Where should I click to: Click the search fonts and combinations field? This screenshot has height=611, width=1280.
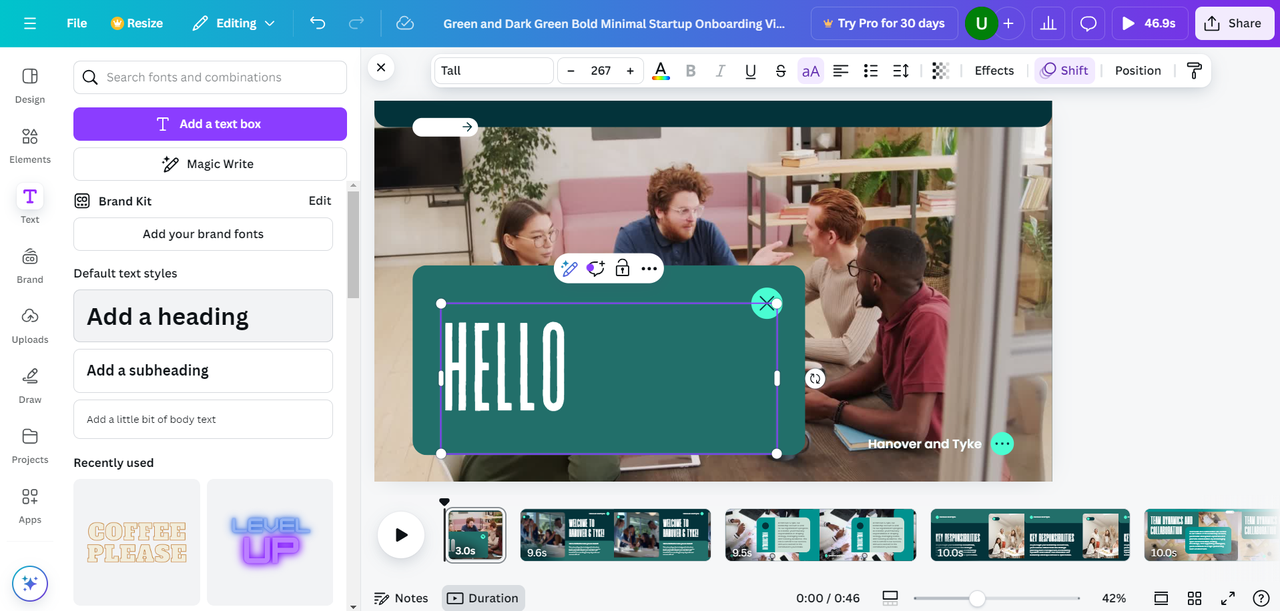210,77
